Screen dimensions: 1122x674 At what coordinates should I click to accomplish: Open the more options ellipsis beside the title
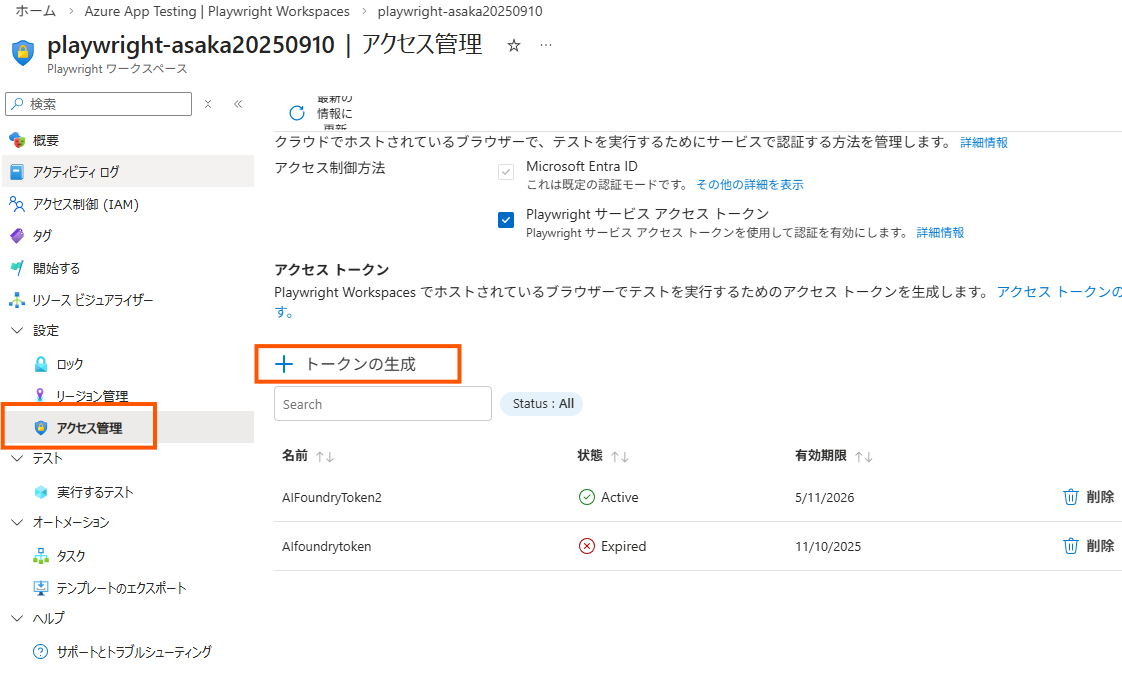[x=546, y=45]
